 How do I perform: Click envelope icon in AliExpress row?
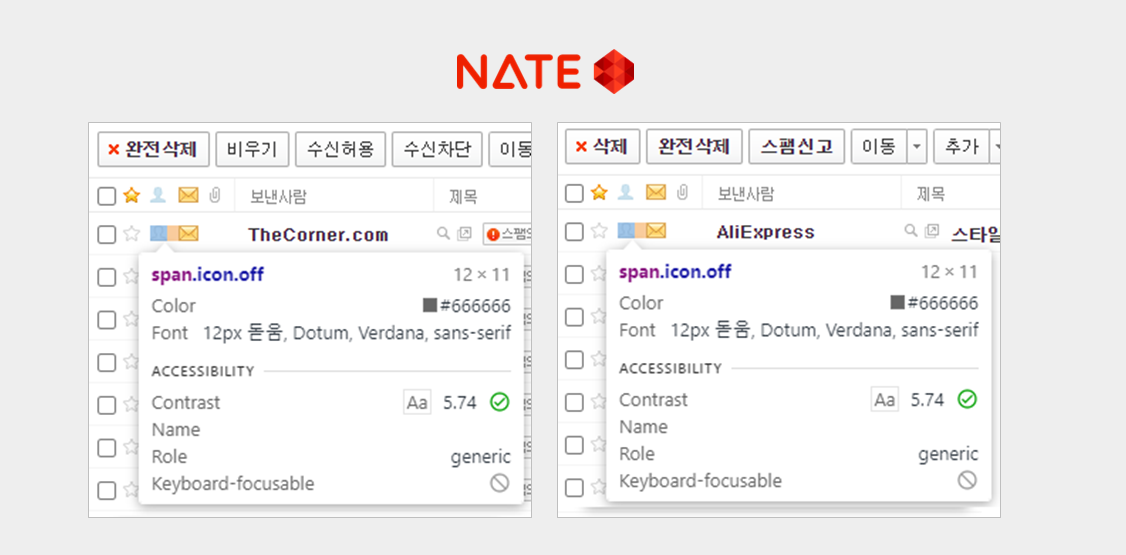click(656, 230)
